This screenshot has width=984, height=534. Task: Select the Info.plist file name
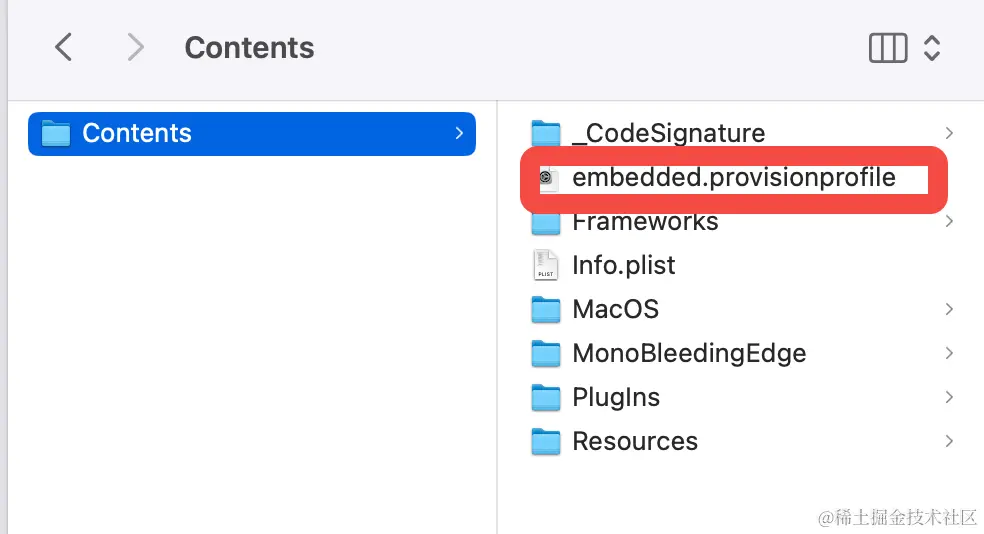tap(624, 266)
